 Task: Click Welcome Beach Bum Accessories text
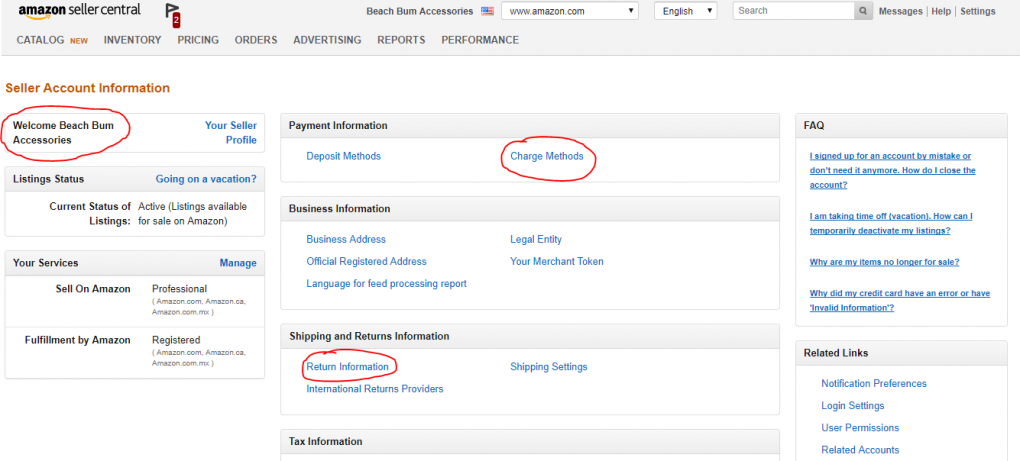click(63, 133)
